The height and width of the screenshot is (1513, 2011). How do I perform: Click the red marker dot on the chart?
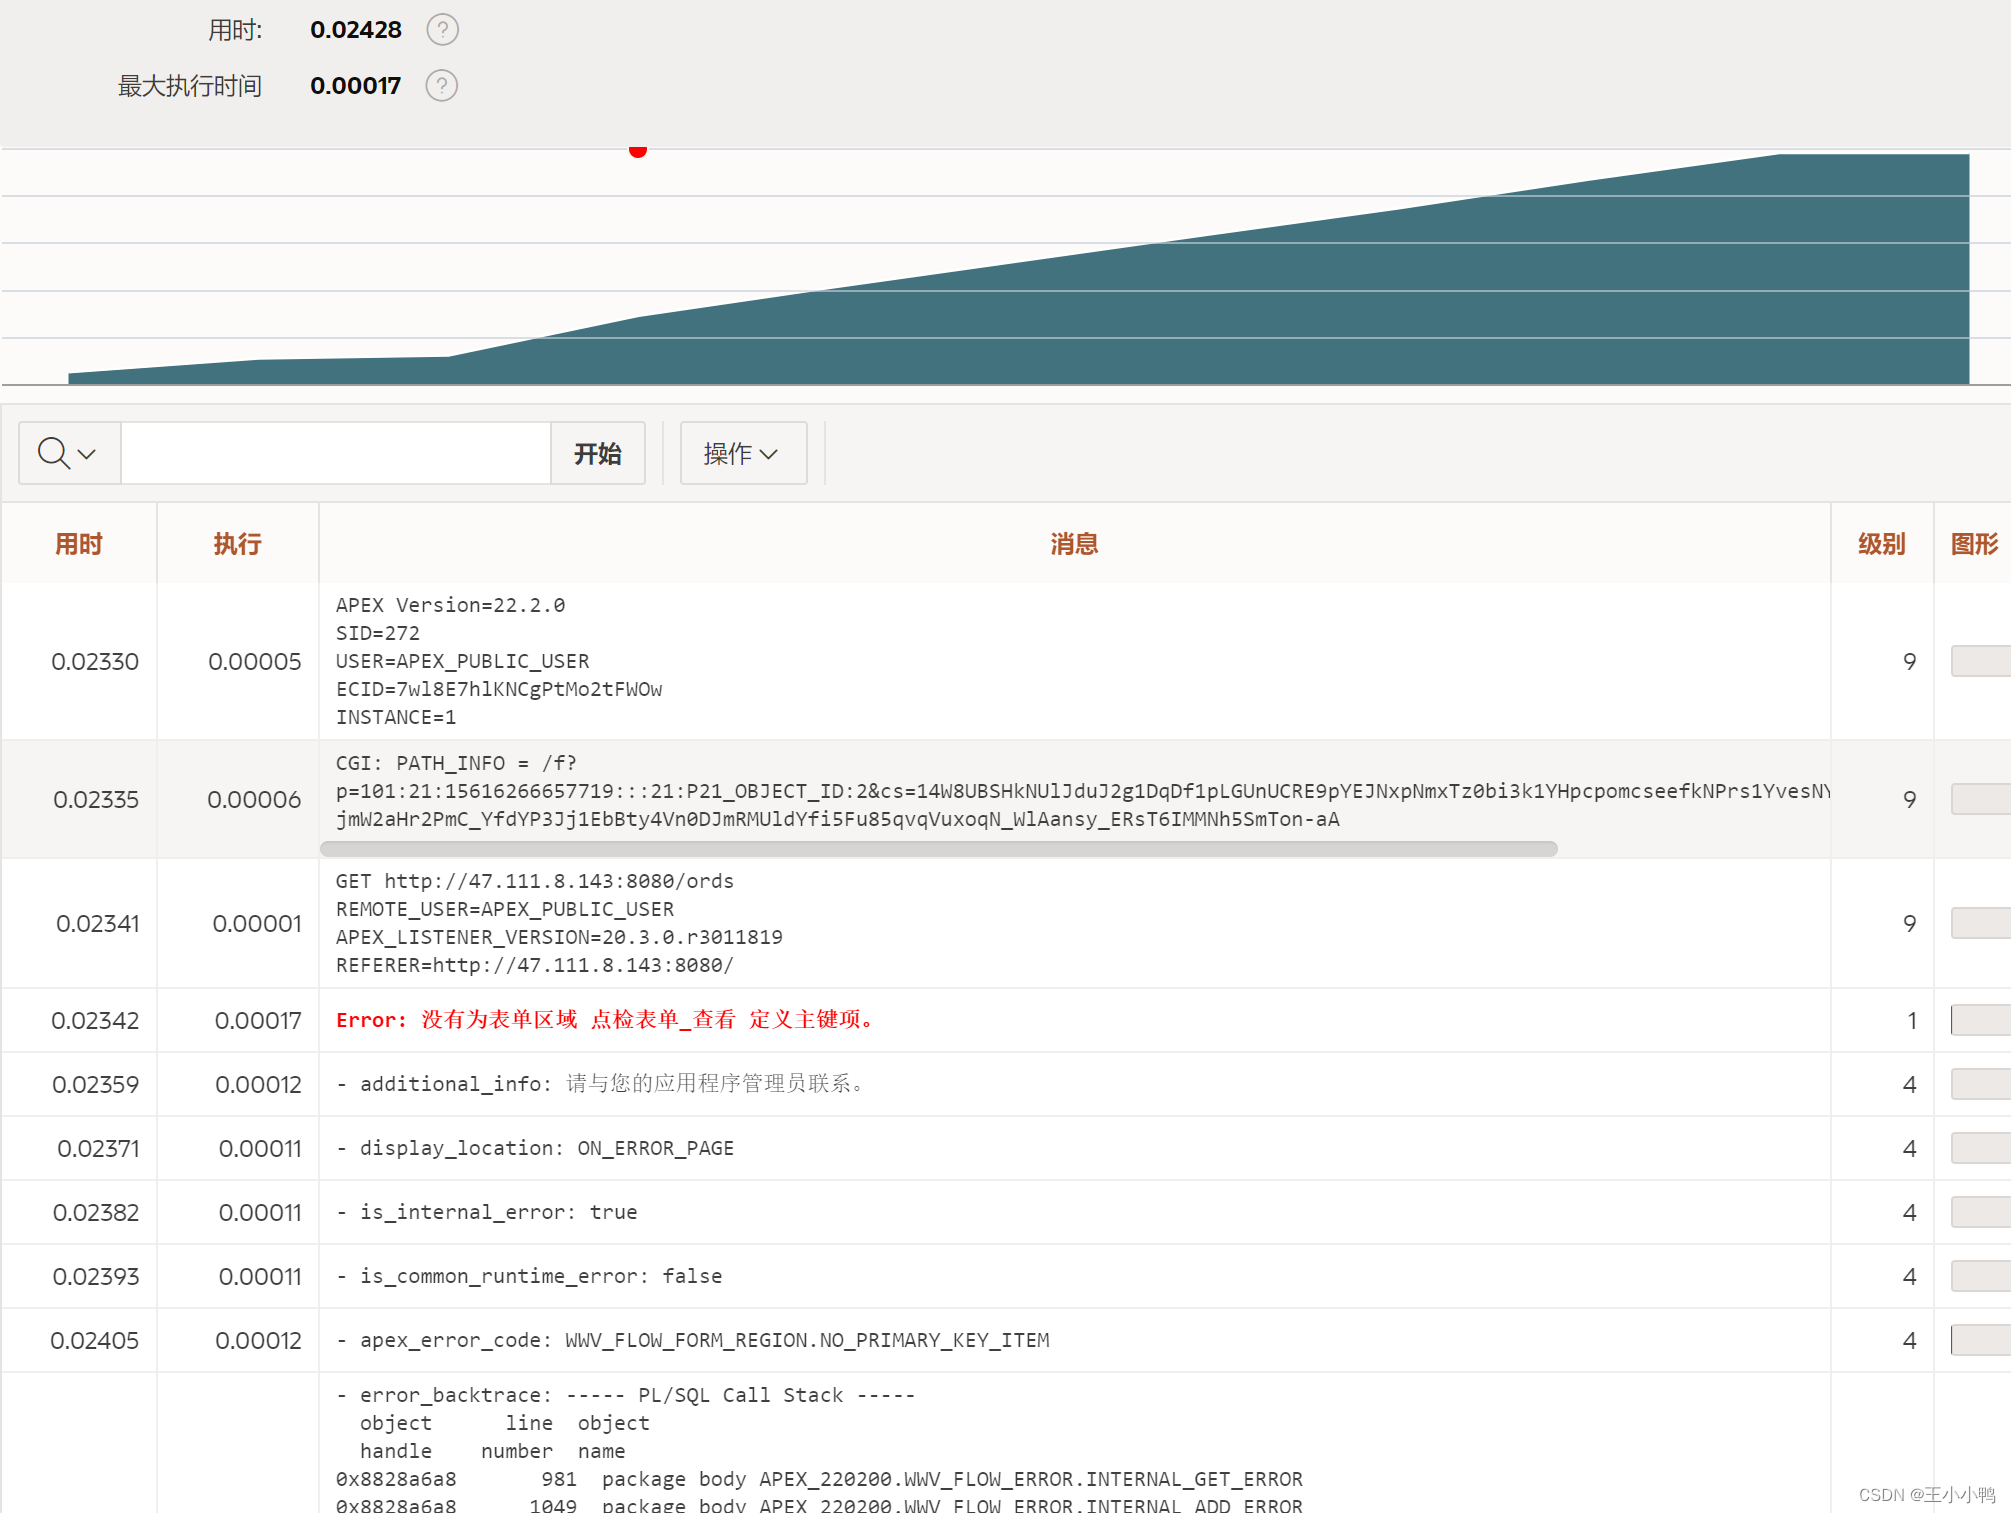tap(638, 151)
